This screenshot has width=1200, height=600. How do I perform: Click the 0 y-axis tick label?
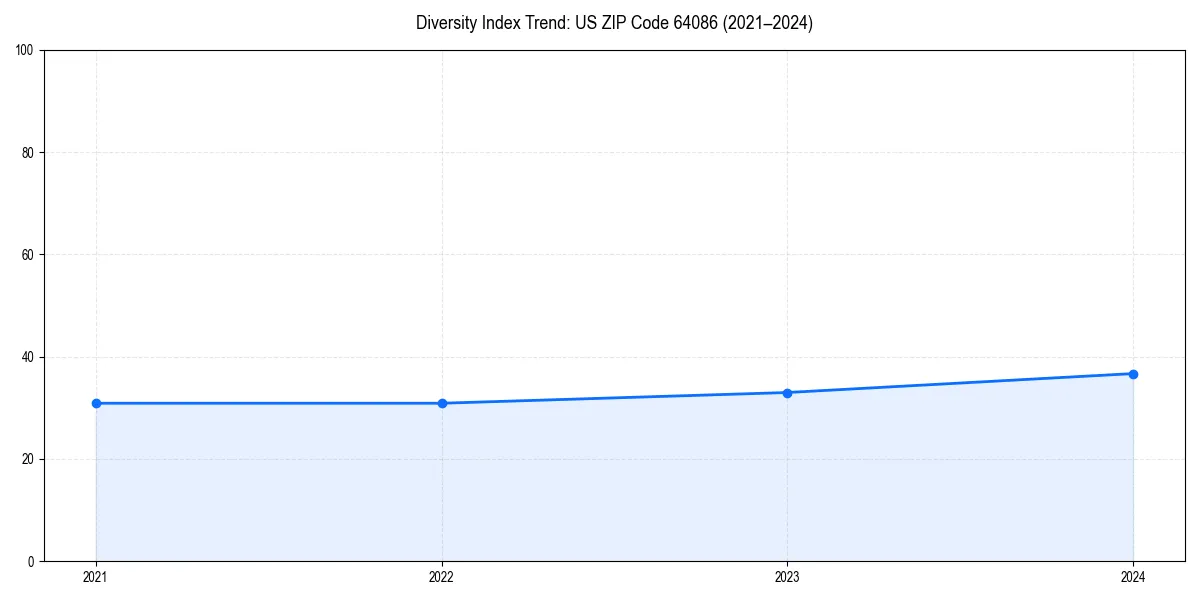tap(31, 559)
